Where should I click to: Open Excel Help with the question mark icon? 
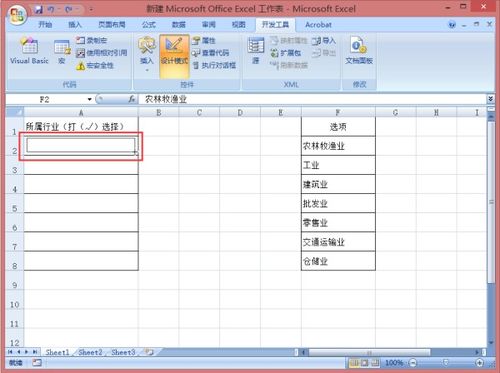tap(452, 25)
